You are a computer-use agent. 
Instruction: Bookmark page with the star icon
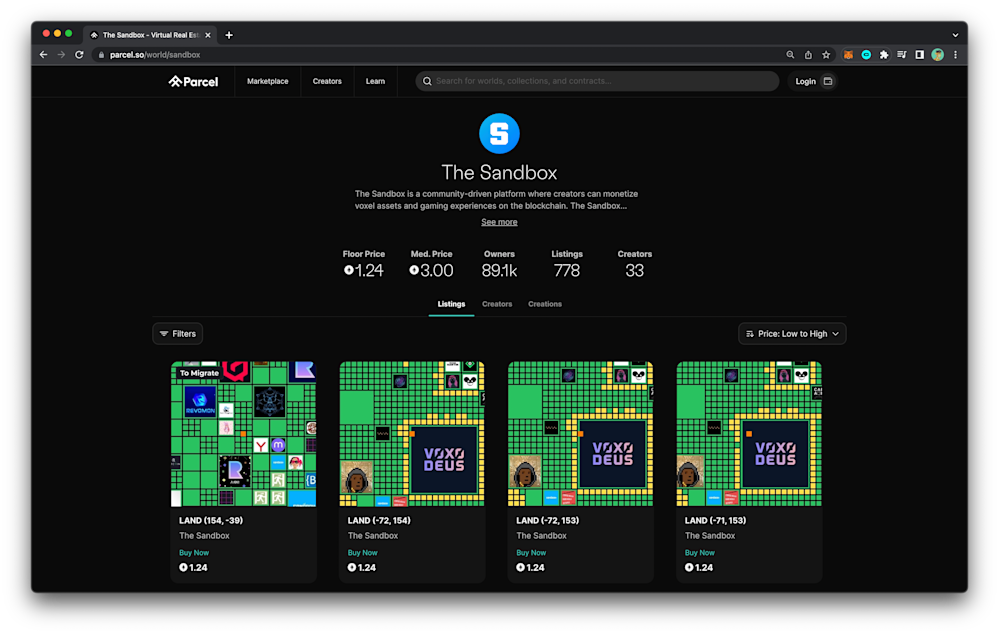pyautogui.click(x=826, y=55)
